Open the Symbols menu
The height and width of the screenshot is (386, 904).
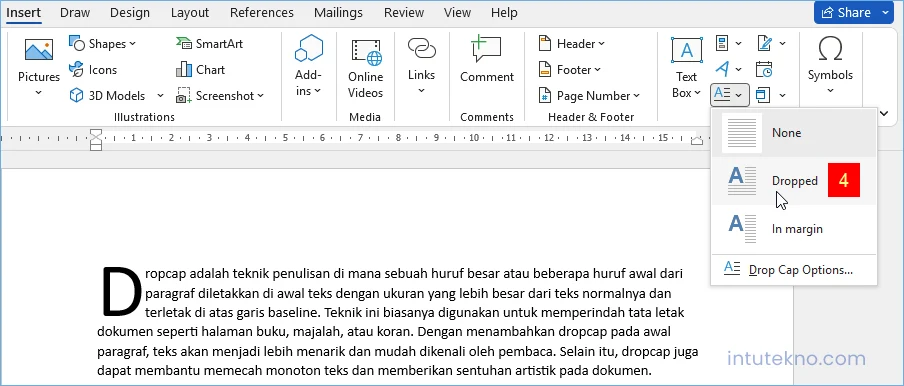click(830, 65)
